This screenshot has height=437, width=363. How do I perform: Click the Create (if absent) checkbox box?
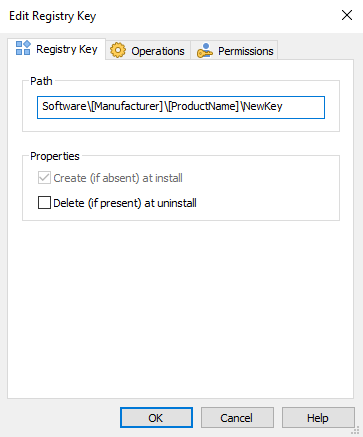(x=44, y=178)
